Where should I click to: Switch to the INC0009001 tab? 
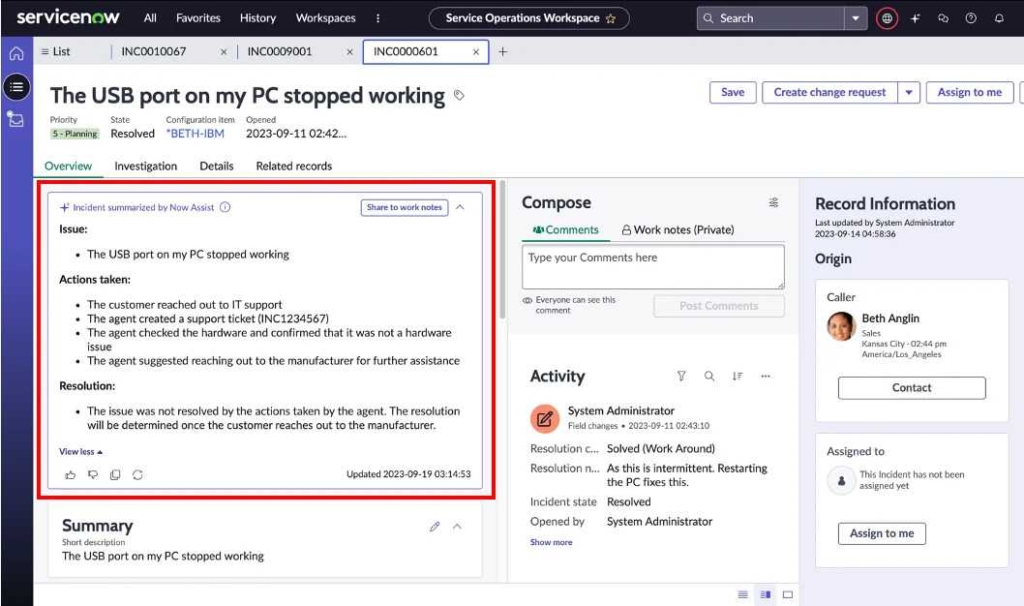280,52
